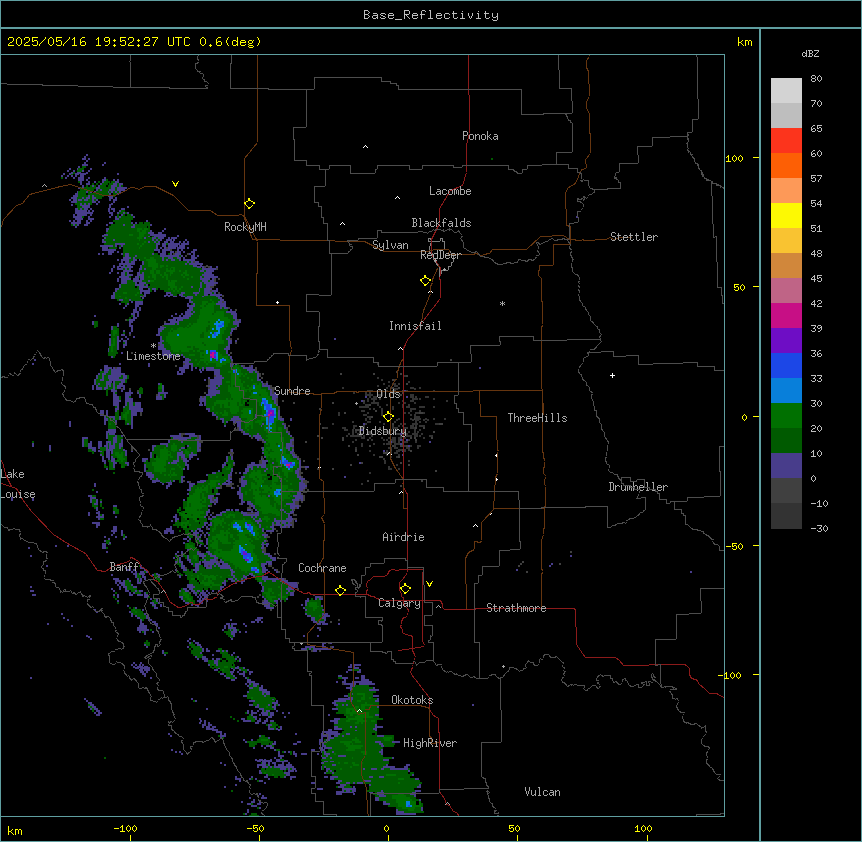
Task: Select the magenta 39-42 dBZ legend swatch
Action: 786,315
